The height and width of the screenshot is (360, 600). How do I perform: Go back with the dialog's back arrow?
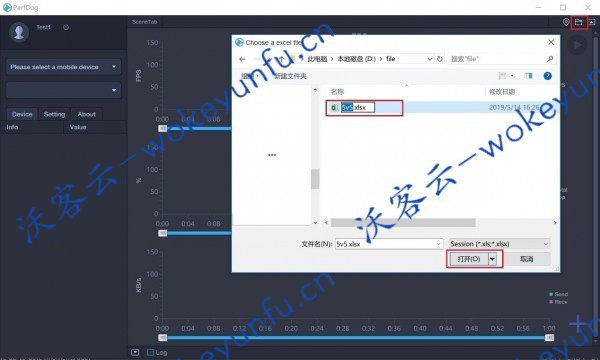(242, 59)
